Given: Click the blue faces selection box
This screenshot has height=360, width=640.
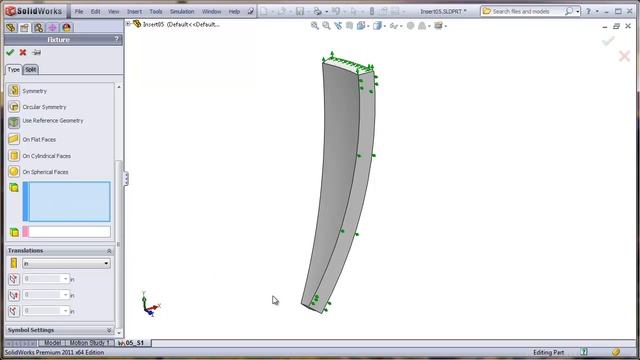Looking at the screenshot, I should pyautogui.click(x=67, y=202).
